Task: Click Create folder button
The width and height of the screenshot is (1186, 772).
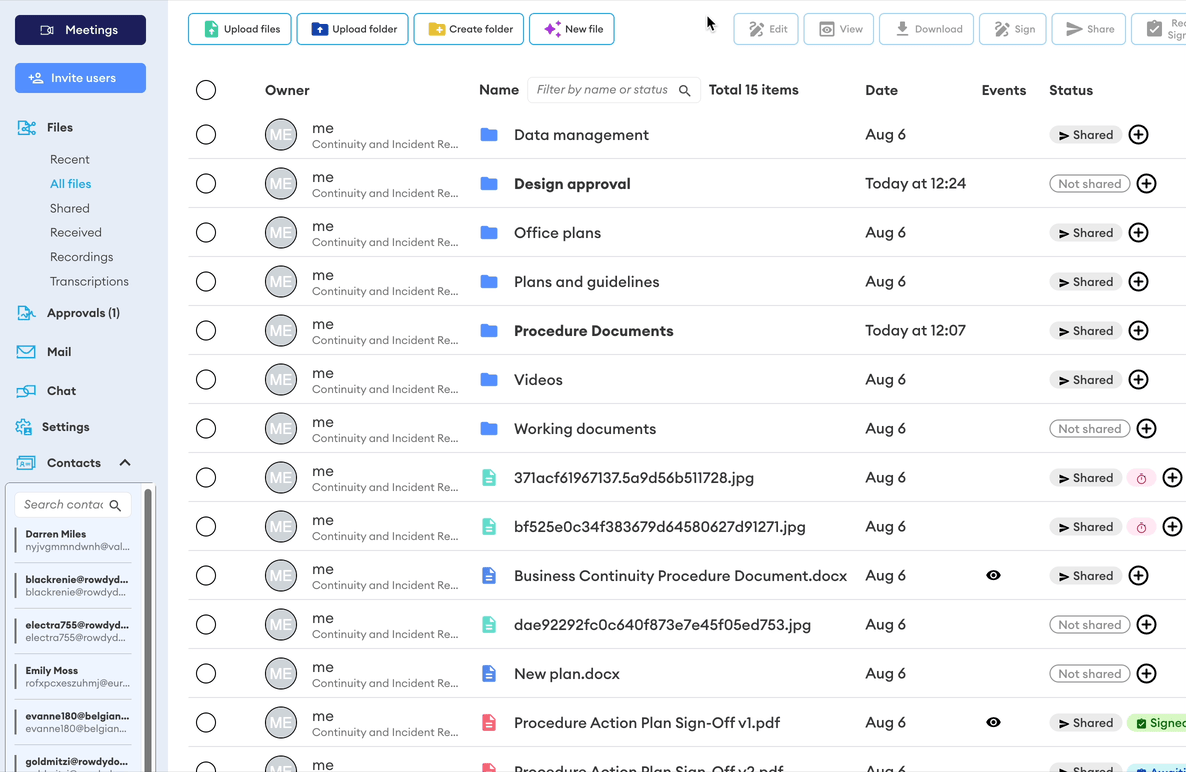Action: pos(469,29)
